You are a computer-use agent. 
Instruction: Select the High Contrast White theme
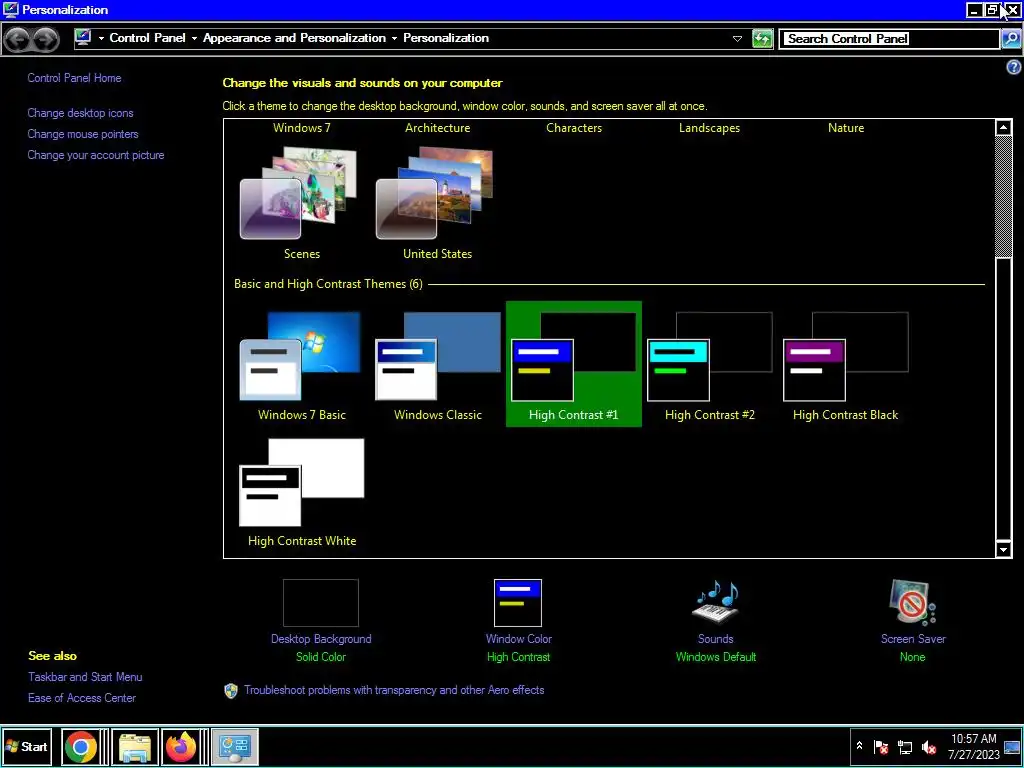tap(302, 482)
